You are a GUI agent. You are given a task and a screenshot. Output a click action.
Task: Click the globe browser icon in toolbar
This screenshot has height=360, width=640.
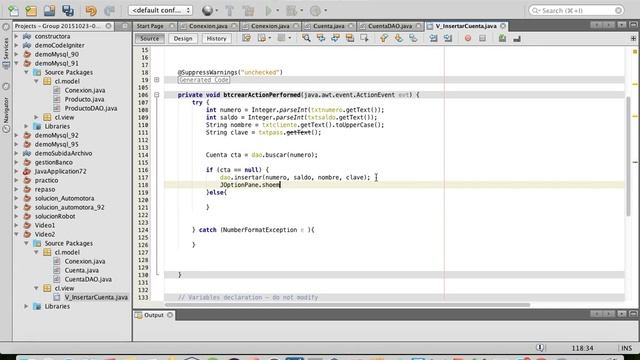[x=207, y=11]
